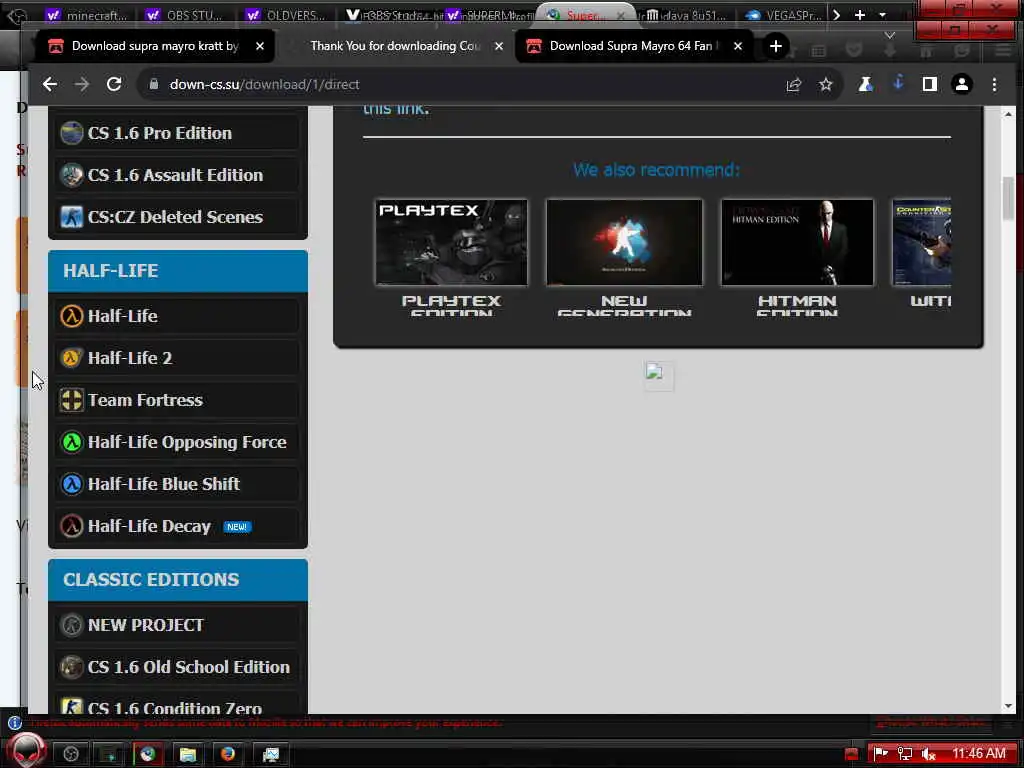Click the CLASSIC EDITIONS section header

(178, 580)
